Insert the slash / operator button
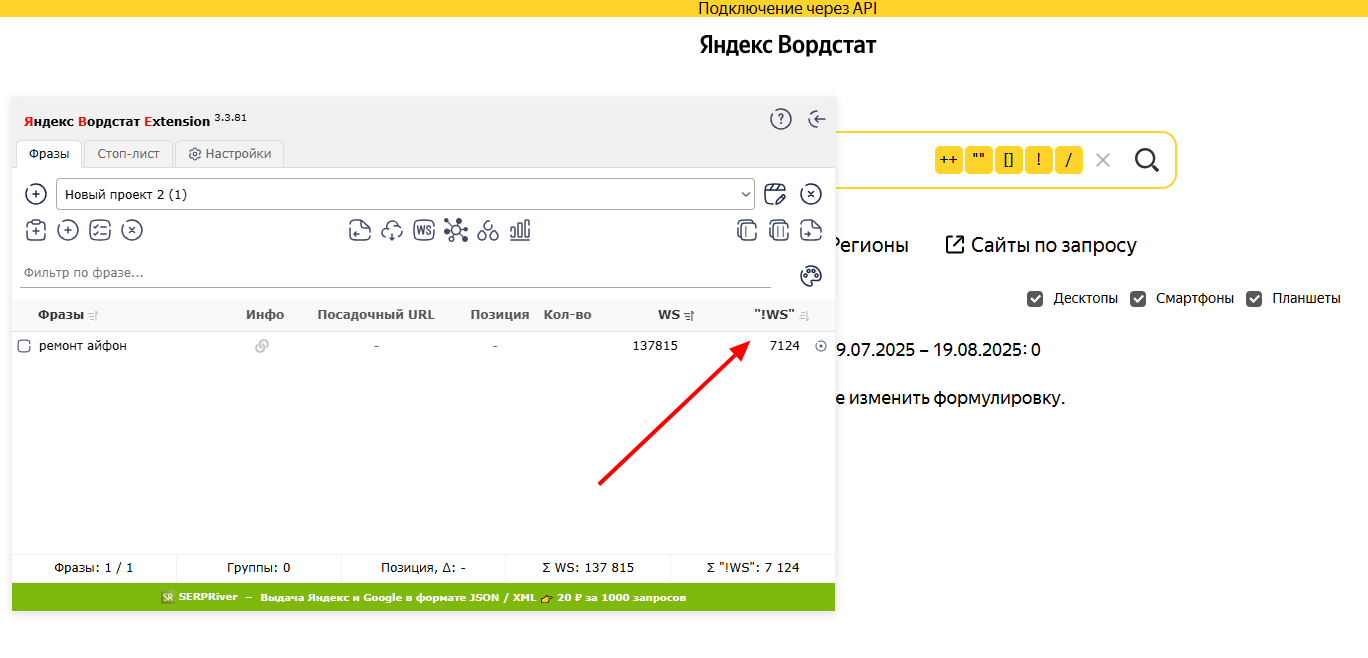This screenshot has height=658, width=1368. coord(1069,160)
